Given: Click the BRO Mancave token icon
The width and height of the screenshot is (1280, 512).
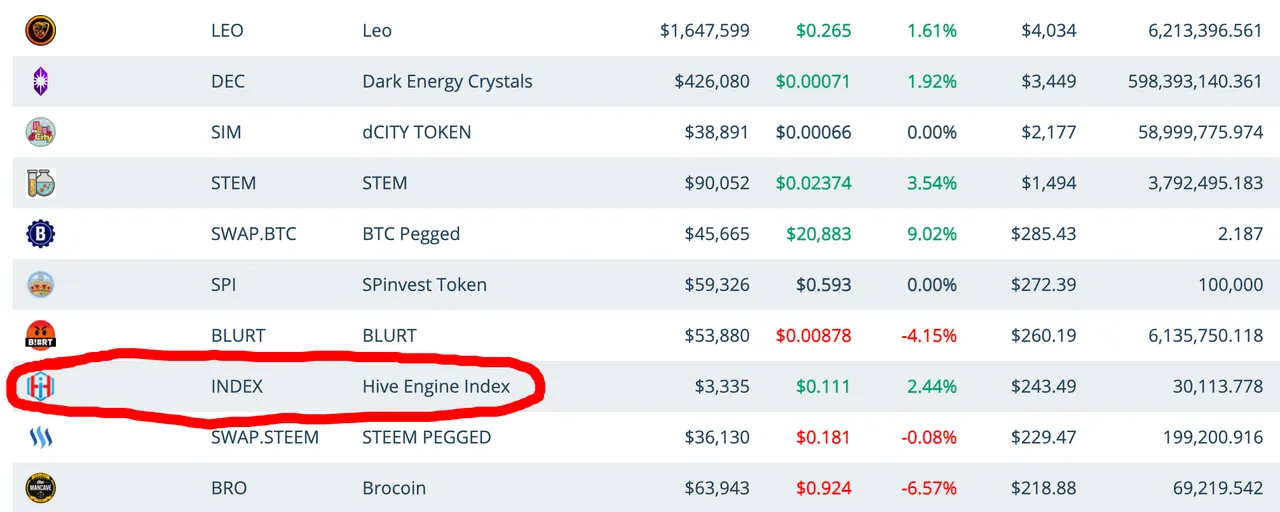Looking at the screenshot, I should pos(40,488).
